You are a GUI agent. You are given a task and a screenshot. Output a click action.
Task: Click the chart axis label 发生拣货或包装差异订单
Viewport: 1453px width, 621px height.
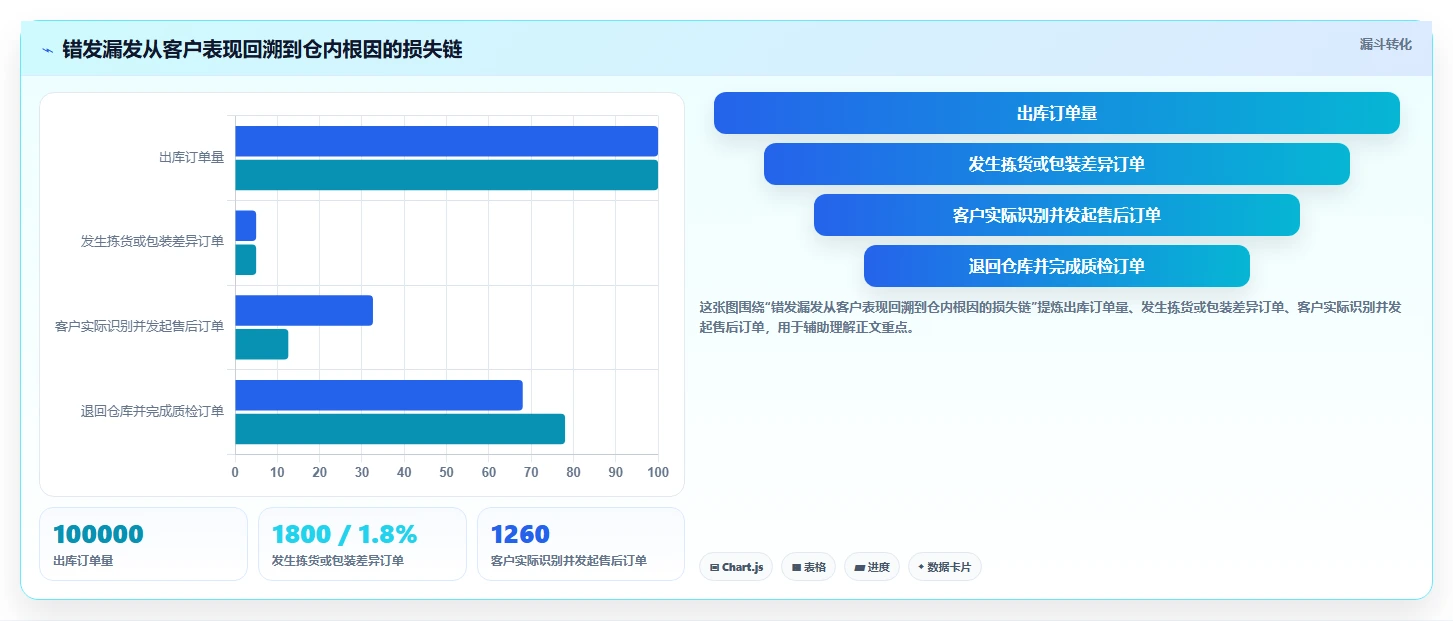coord(152,242)
